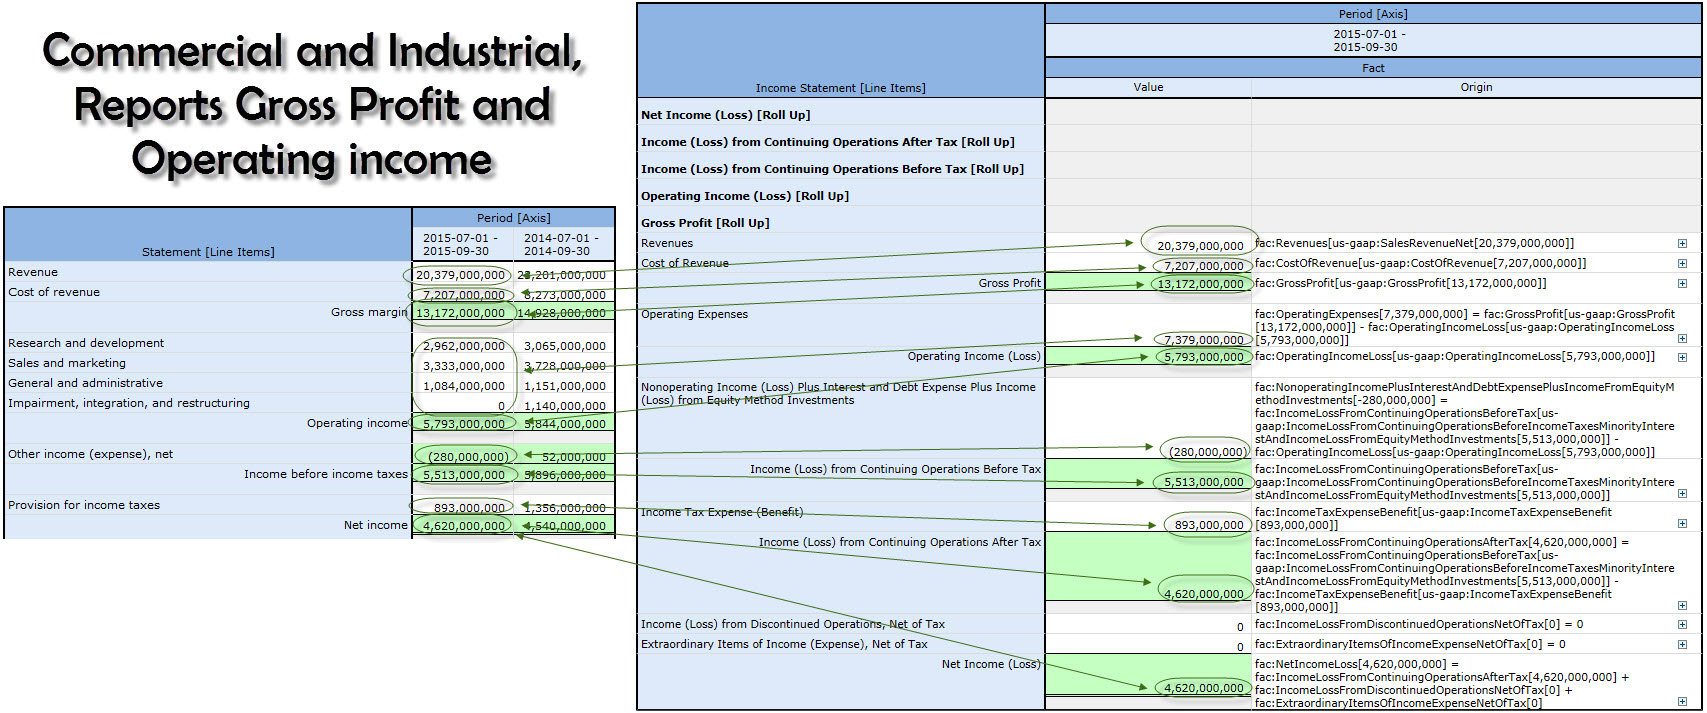Screen dimensions: 1707x713
Task: Click value 7,207,000,000 in right Cost of Revenue row
Action: coord(1203,266)
